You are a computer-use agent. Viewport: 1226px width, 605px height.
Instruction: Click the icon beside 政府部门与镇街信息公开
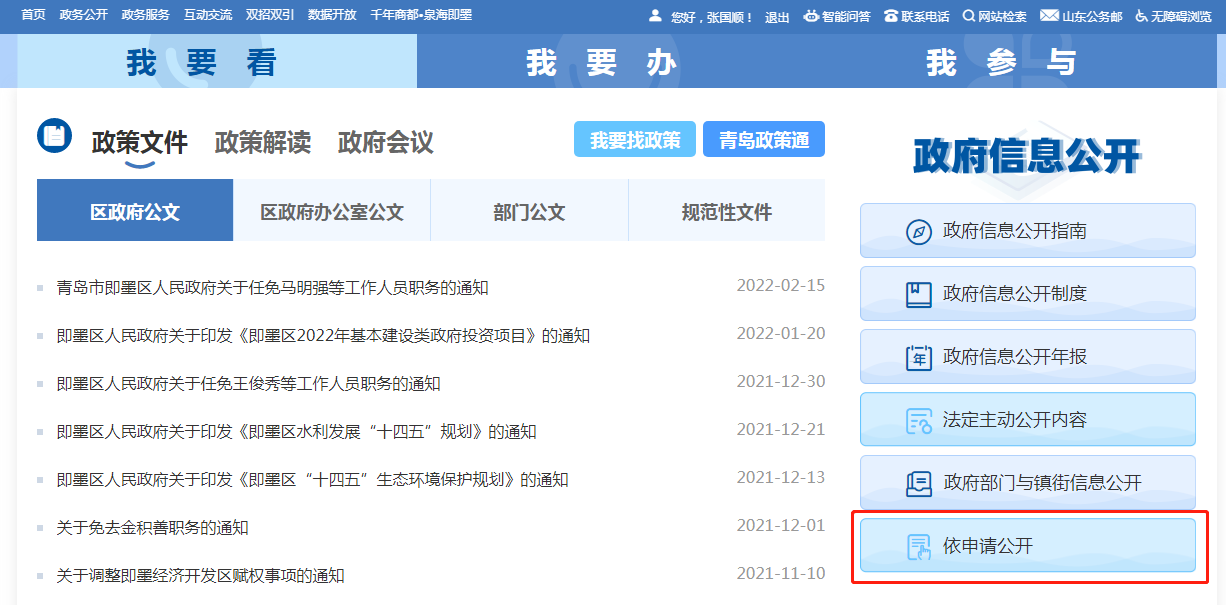coord(918,483)
